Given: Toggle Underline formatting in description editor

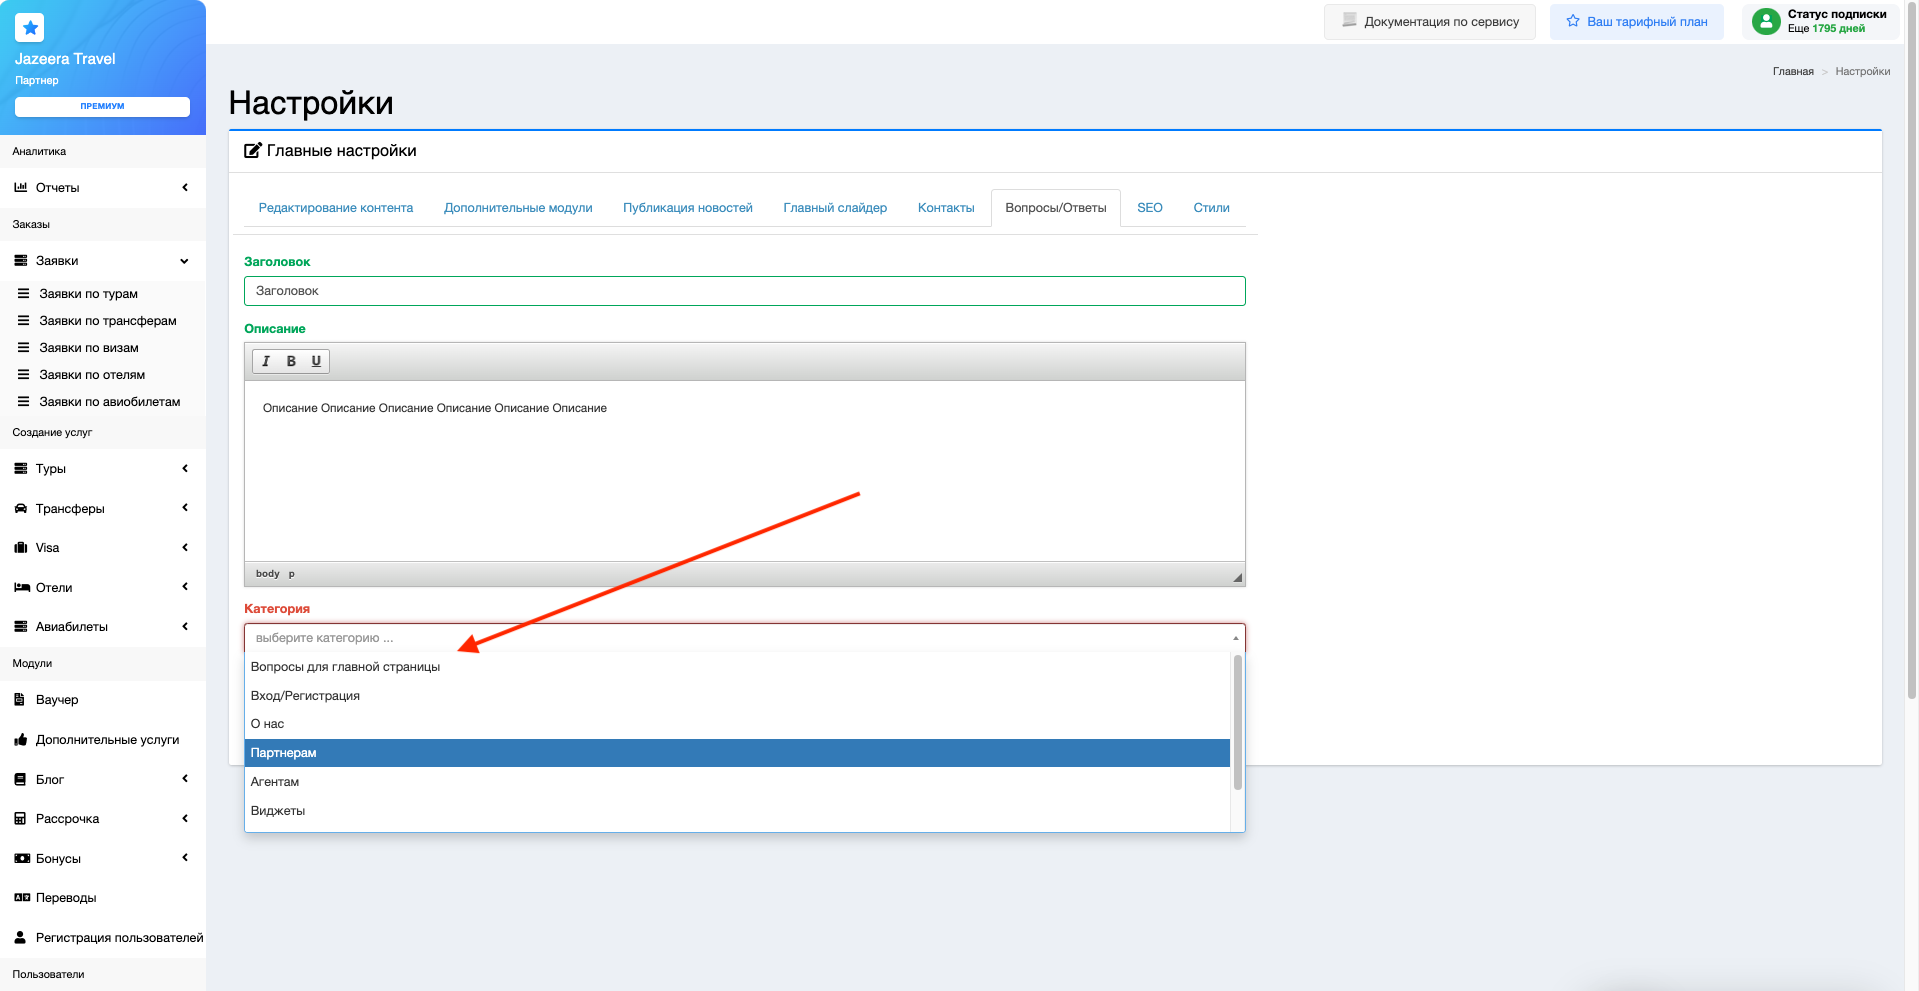Looking at the screenshot, I should coord(316,361).
